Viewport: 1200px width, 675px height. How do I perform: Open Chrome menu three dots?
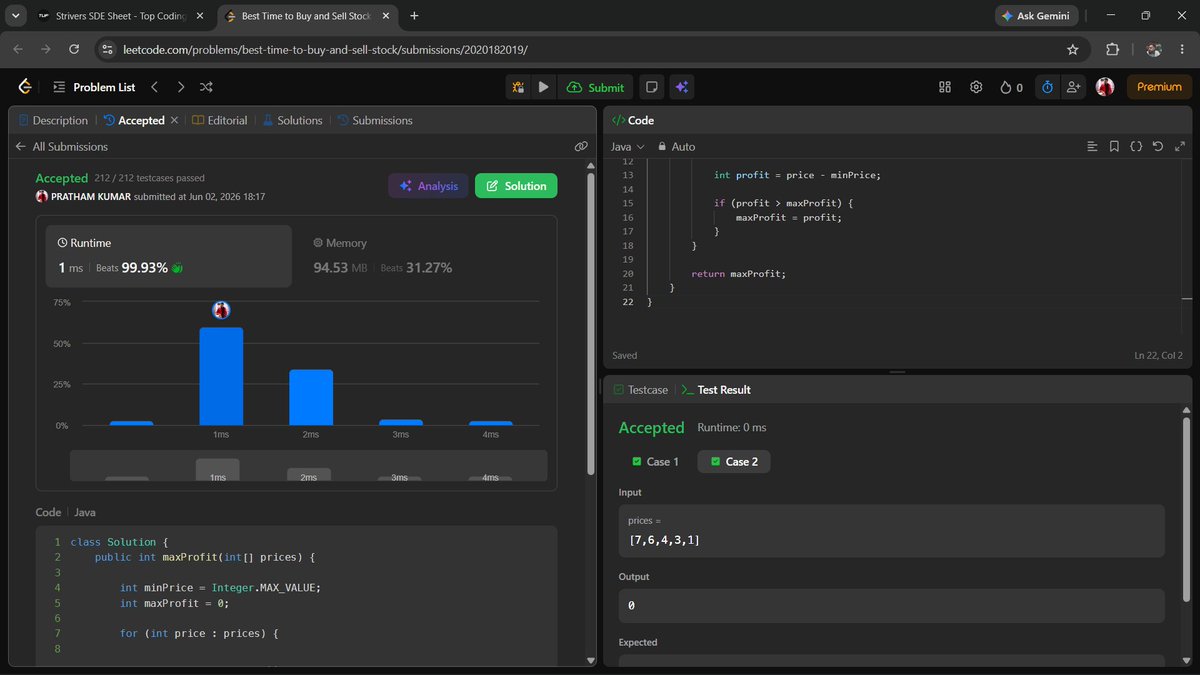(1182, 49)
